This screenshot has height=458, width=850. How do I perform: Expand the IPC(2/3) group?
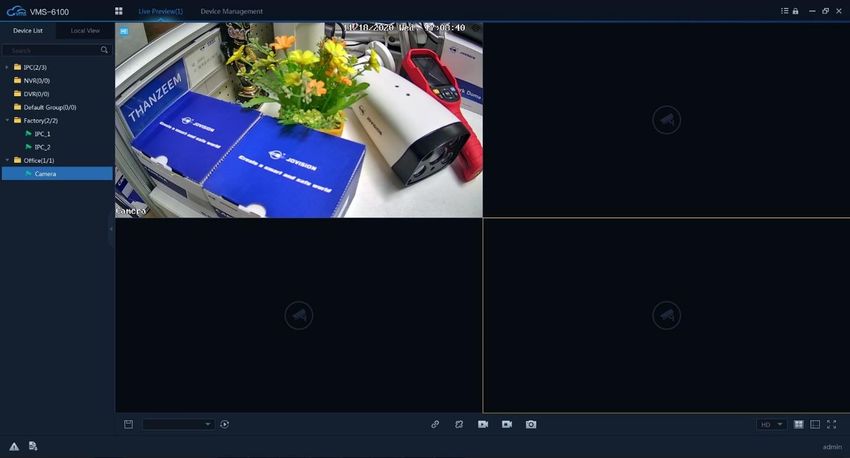(x=7, y=67)
